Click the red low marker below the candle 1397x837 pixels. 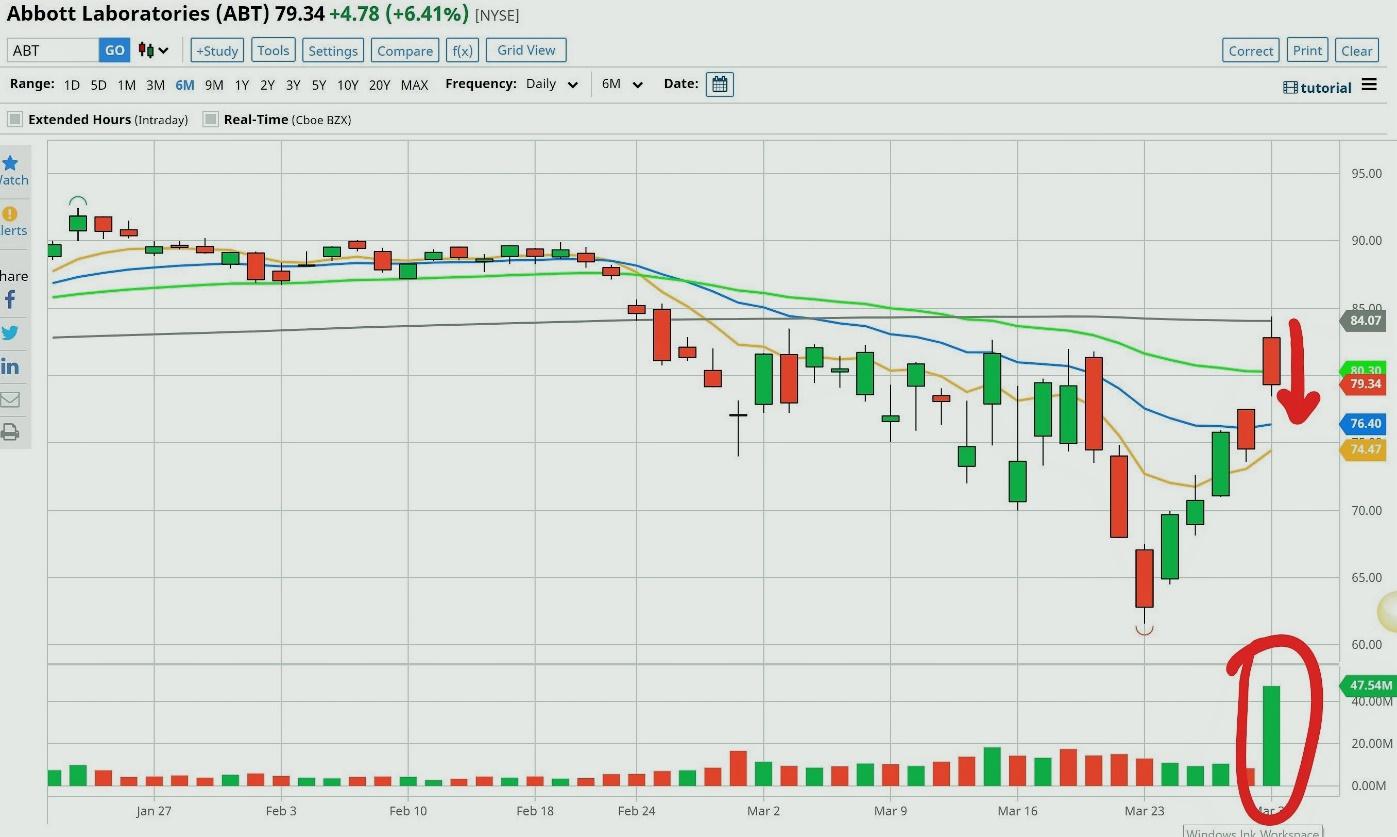(1144, 629)
